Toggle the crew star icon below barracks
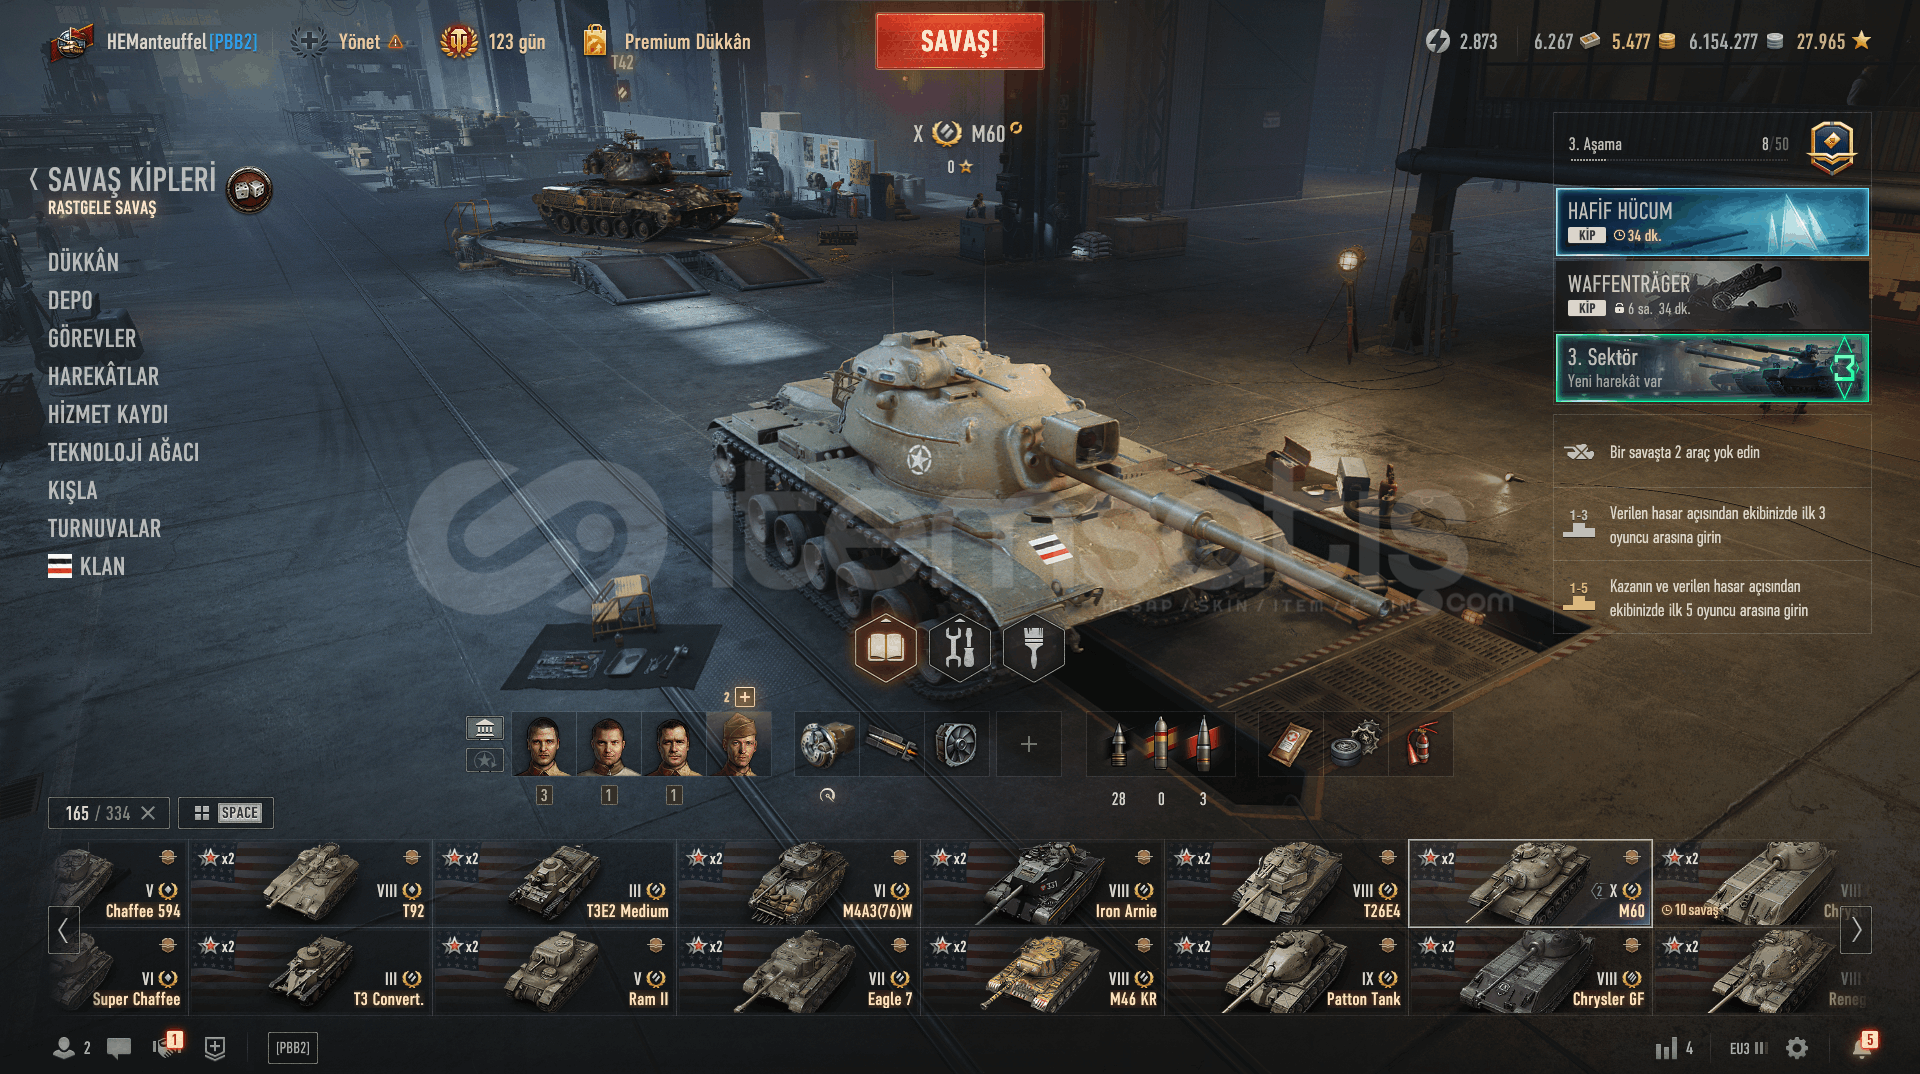The height and width of the screenshot is (1074, 1920). click(485, 761)
